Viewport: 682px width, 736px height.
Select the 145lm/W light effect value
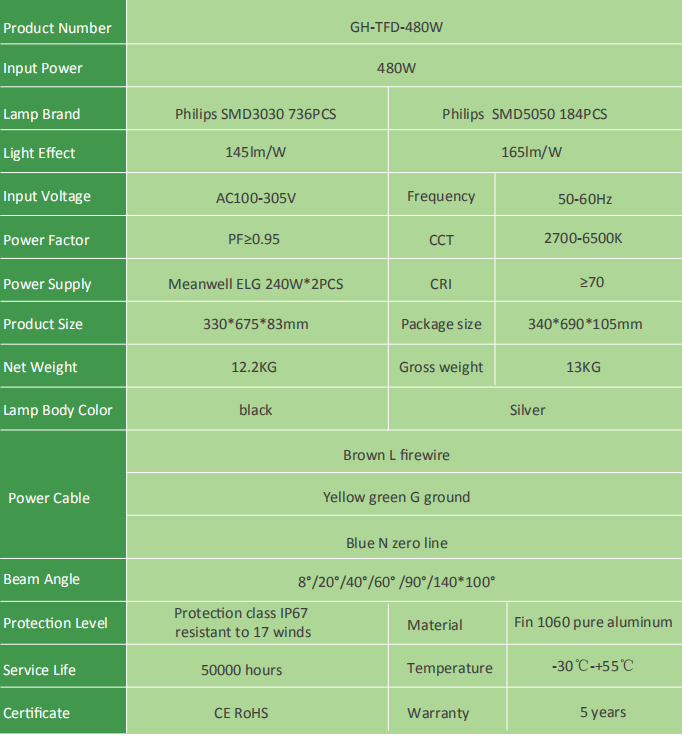[257, 152]
